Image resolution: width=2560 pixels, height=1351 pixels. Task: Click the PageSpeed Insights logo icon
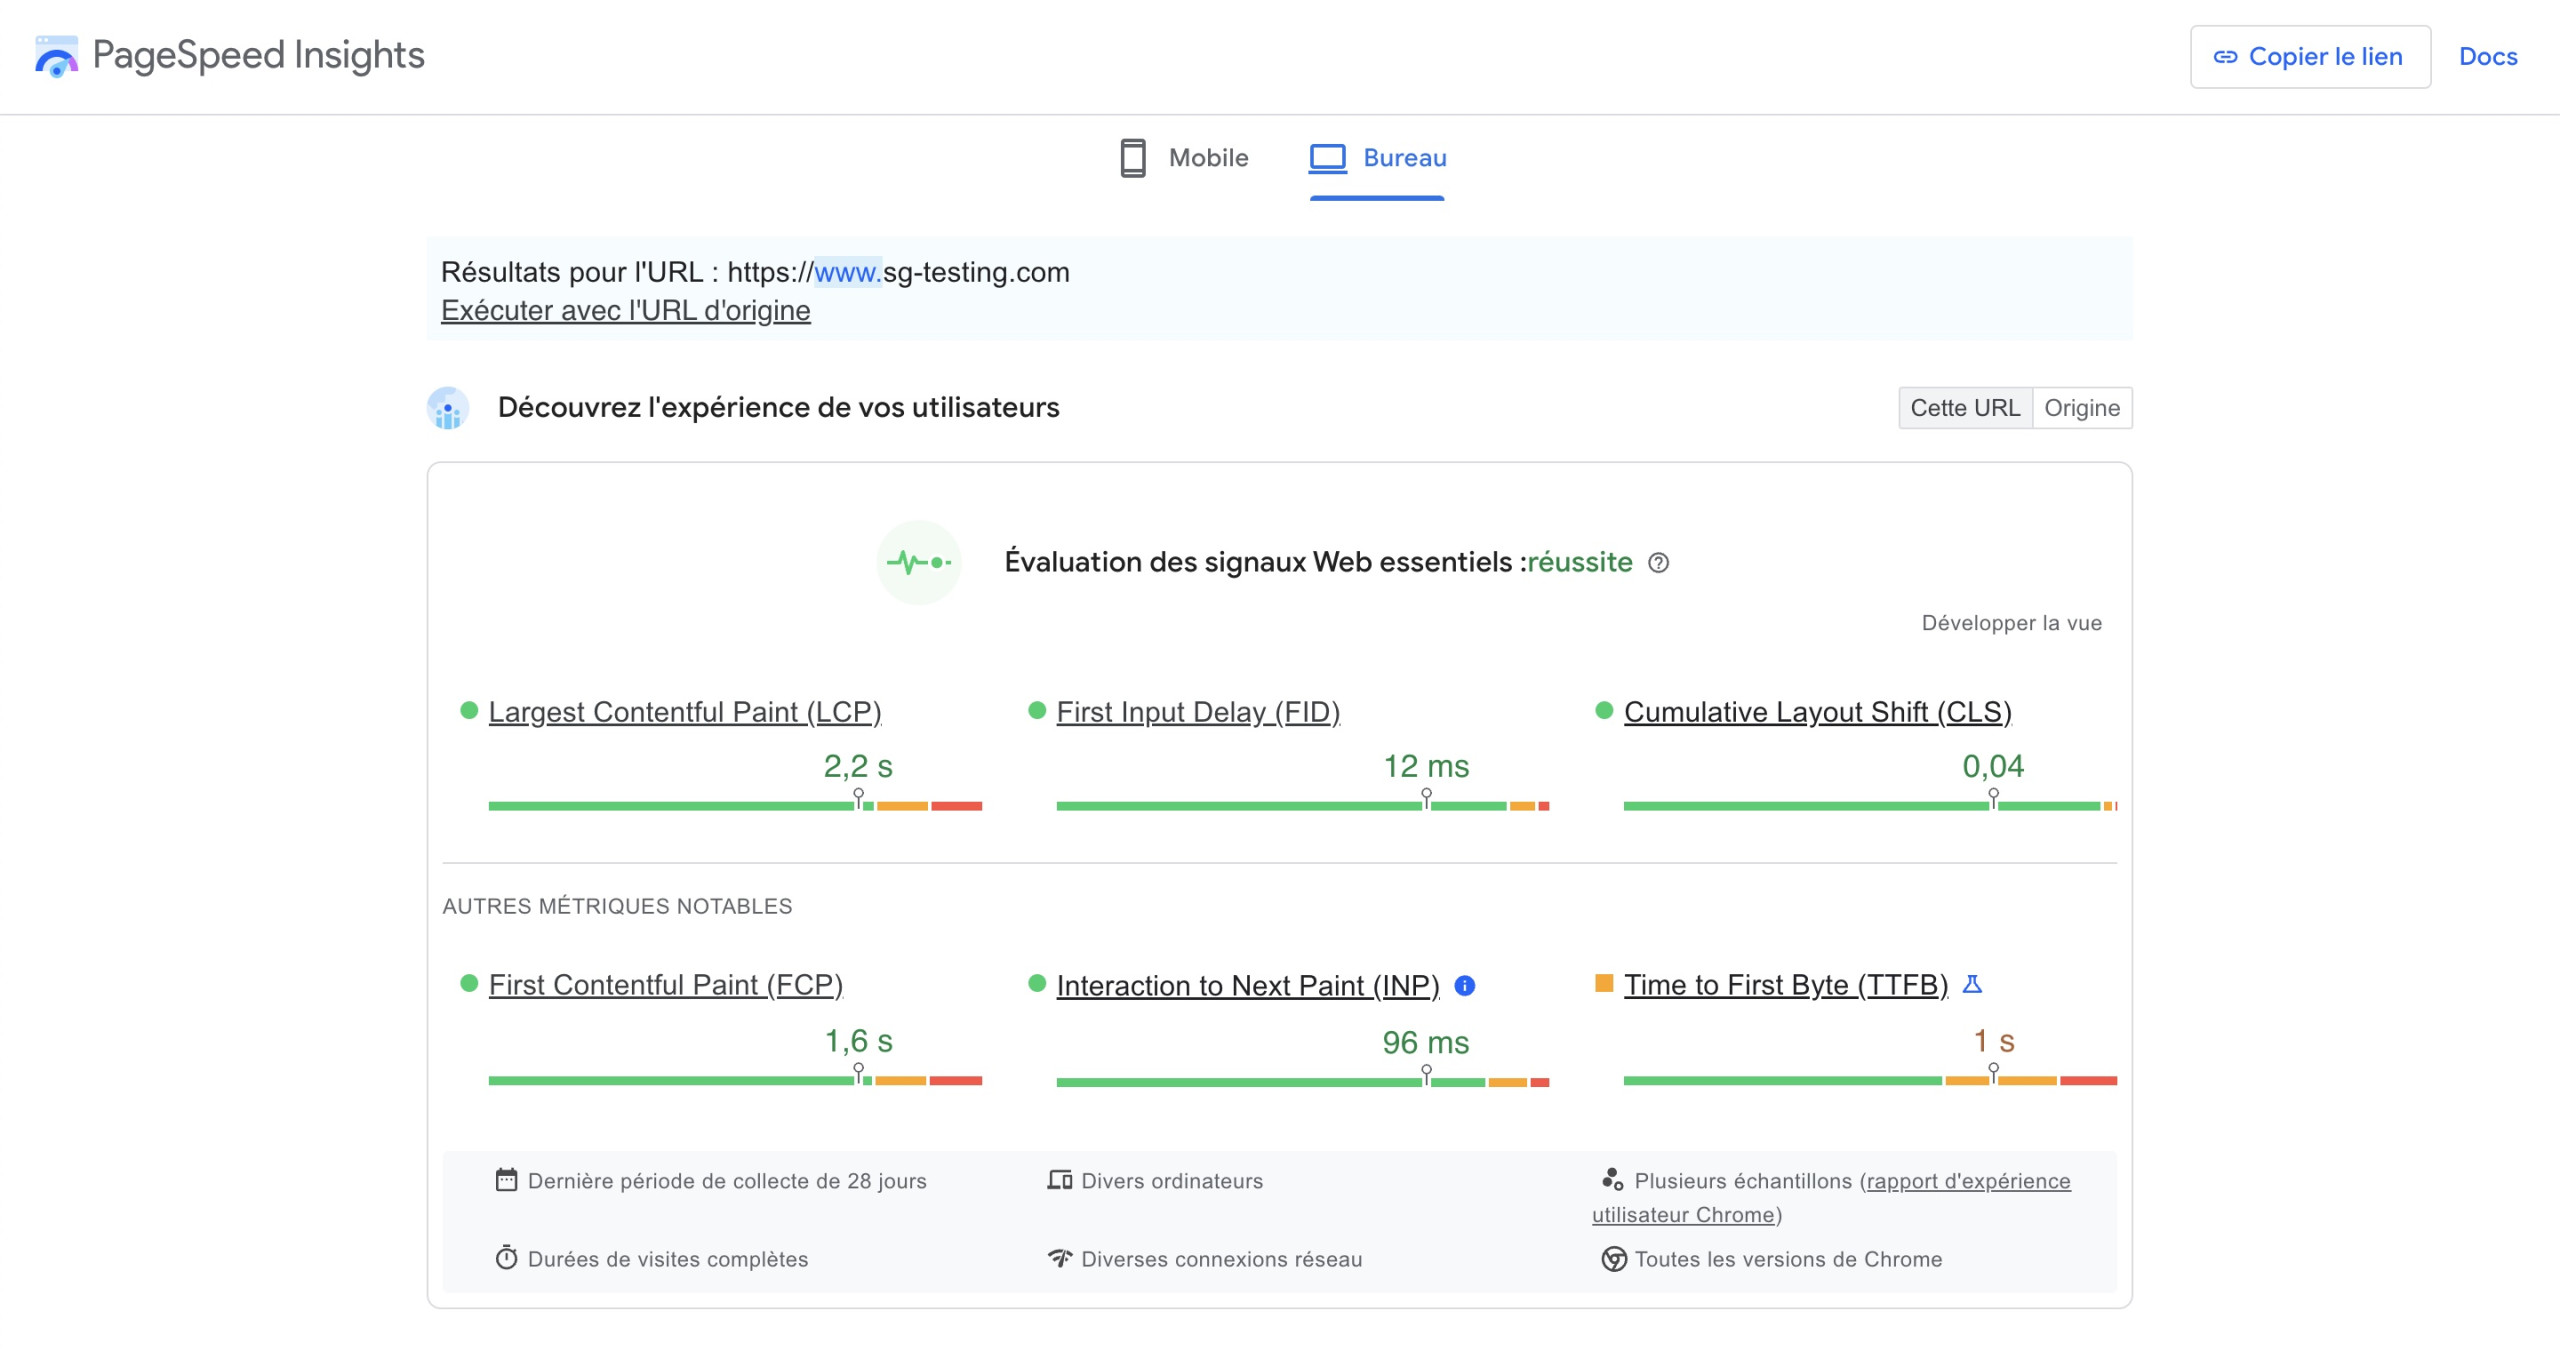pyautogui.click(x=56, y=56)
